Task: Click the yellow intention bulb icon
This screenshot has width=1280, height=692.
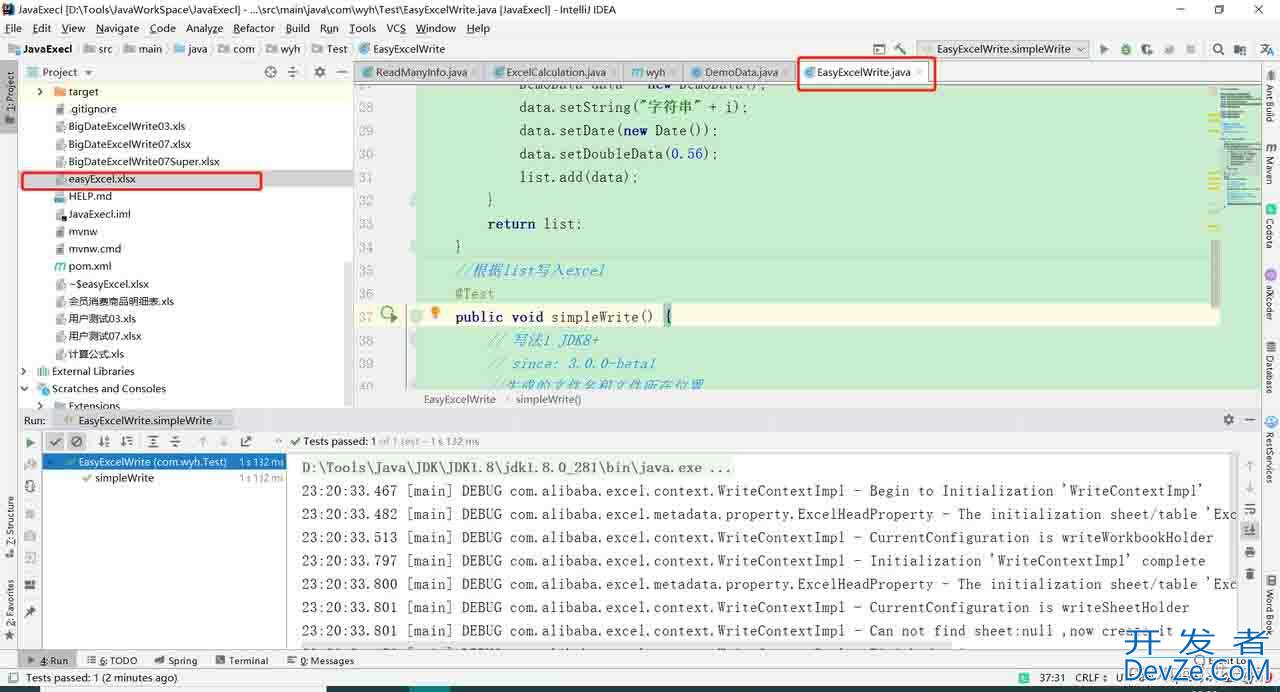Action: click(x=435, y=313)
